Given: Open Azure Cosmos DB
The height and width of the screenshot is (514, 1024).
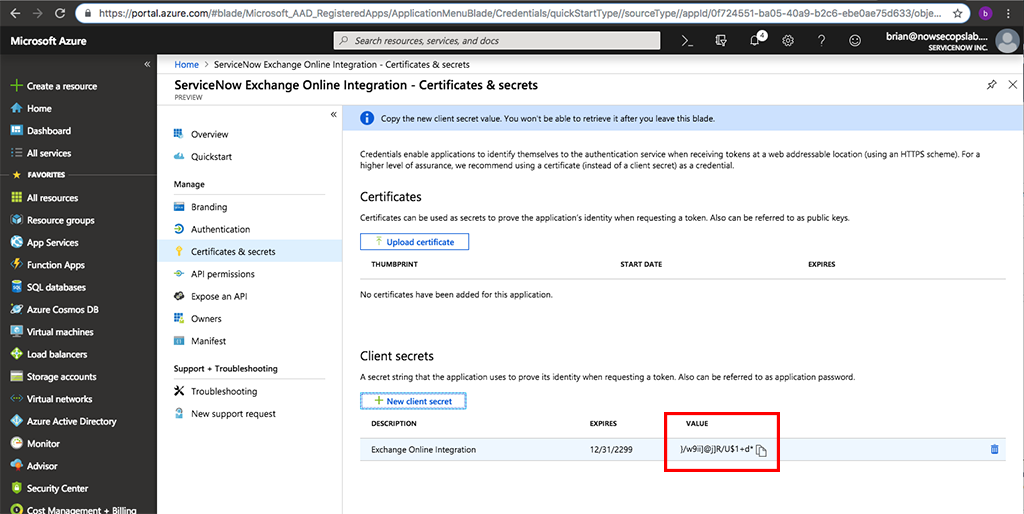Looking at the screenshot, I should tap(55, 310).
